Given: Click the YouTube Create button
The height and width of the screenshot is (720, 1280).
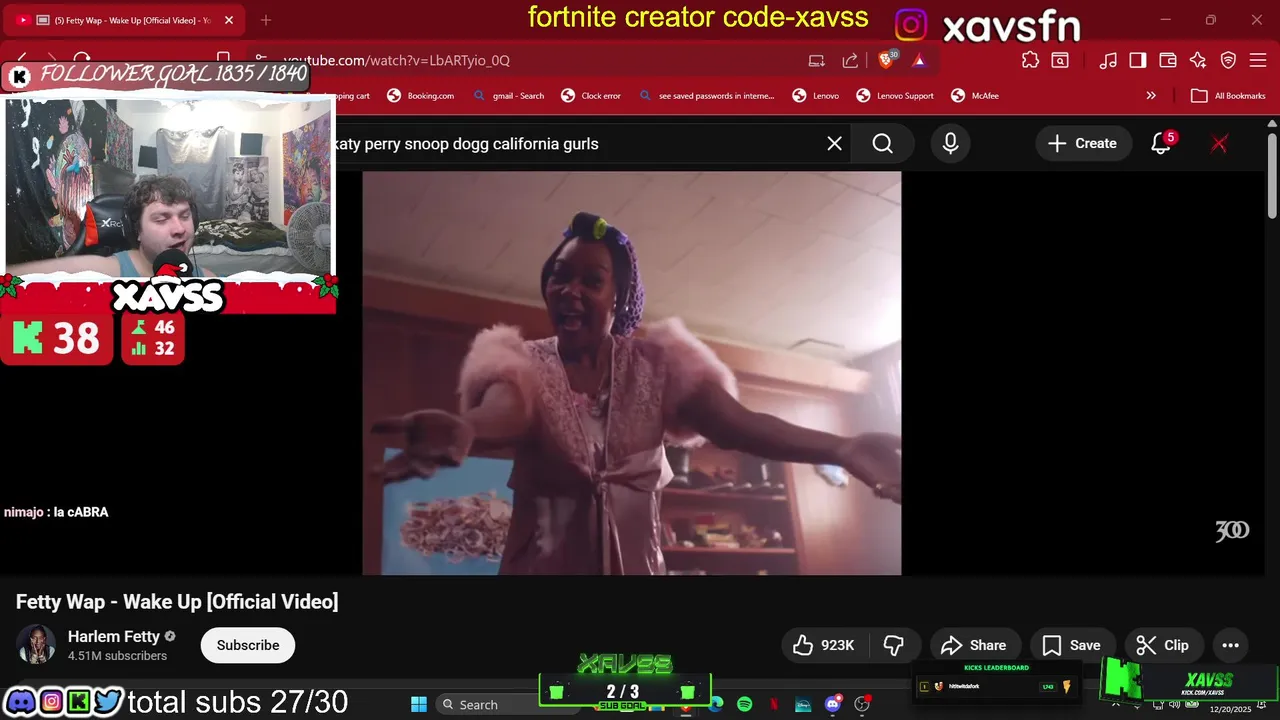Looking at the screenshot, I should coord(1083,144).
